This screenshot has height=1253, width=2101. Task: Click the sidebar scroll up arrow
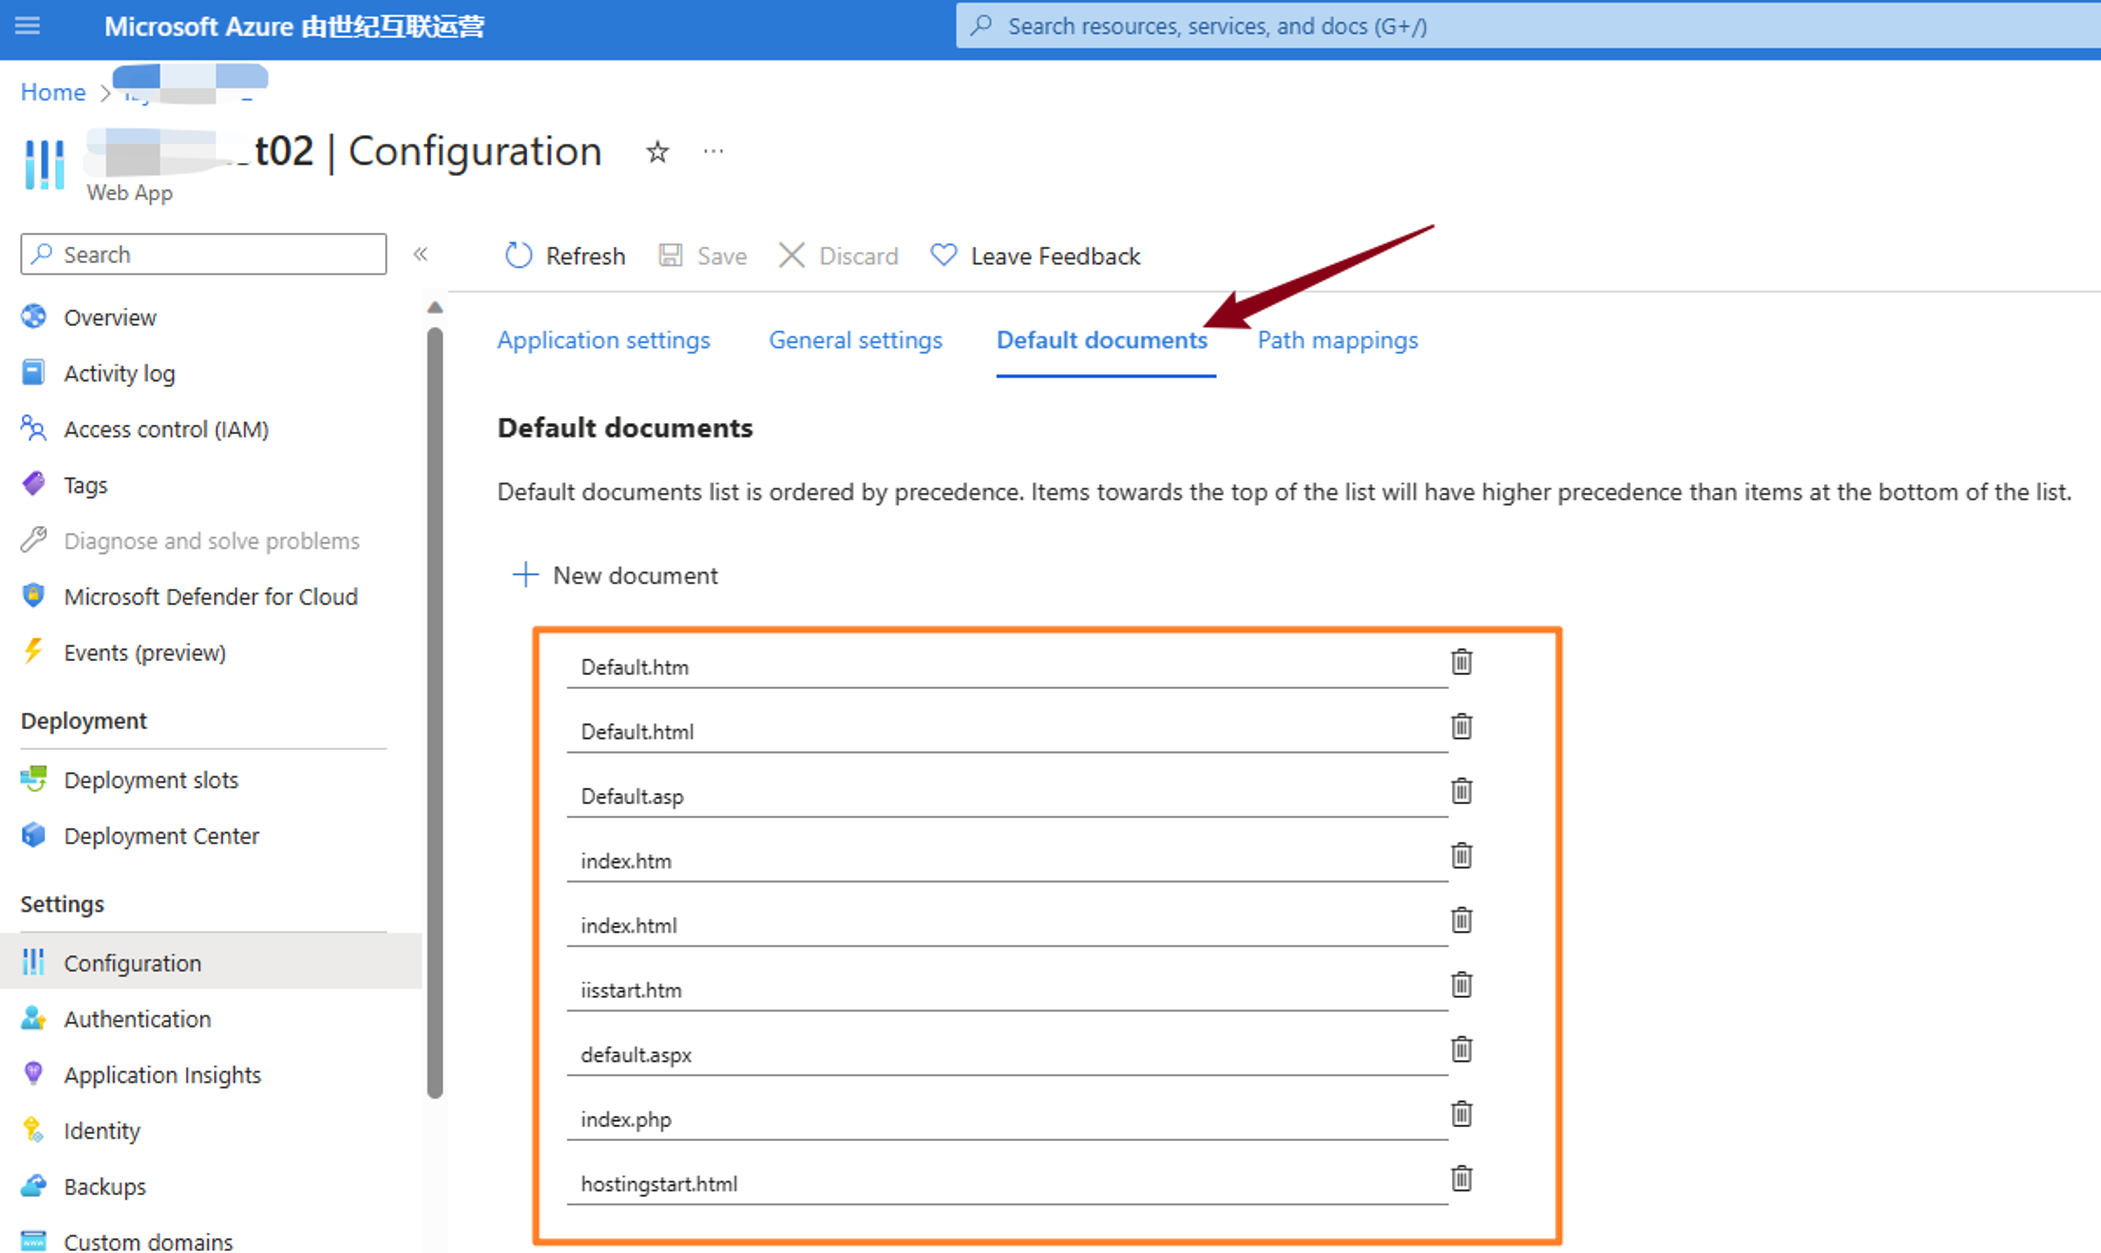coord(435,308)
